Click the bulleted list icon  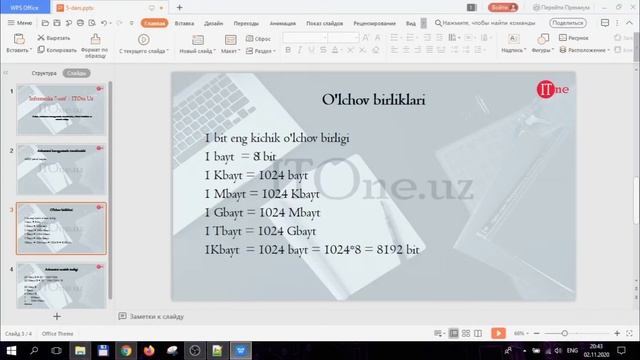point(395,38)
